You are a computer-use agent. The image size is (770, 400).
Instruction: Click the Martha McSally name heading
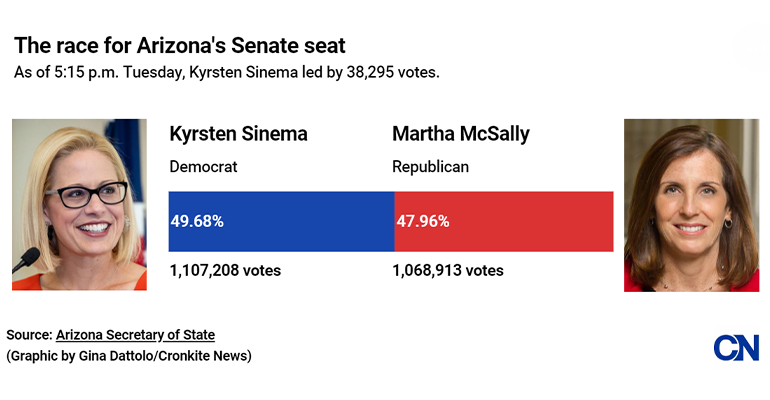(461, 135)
